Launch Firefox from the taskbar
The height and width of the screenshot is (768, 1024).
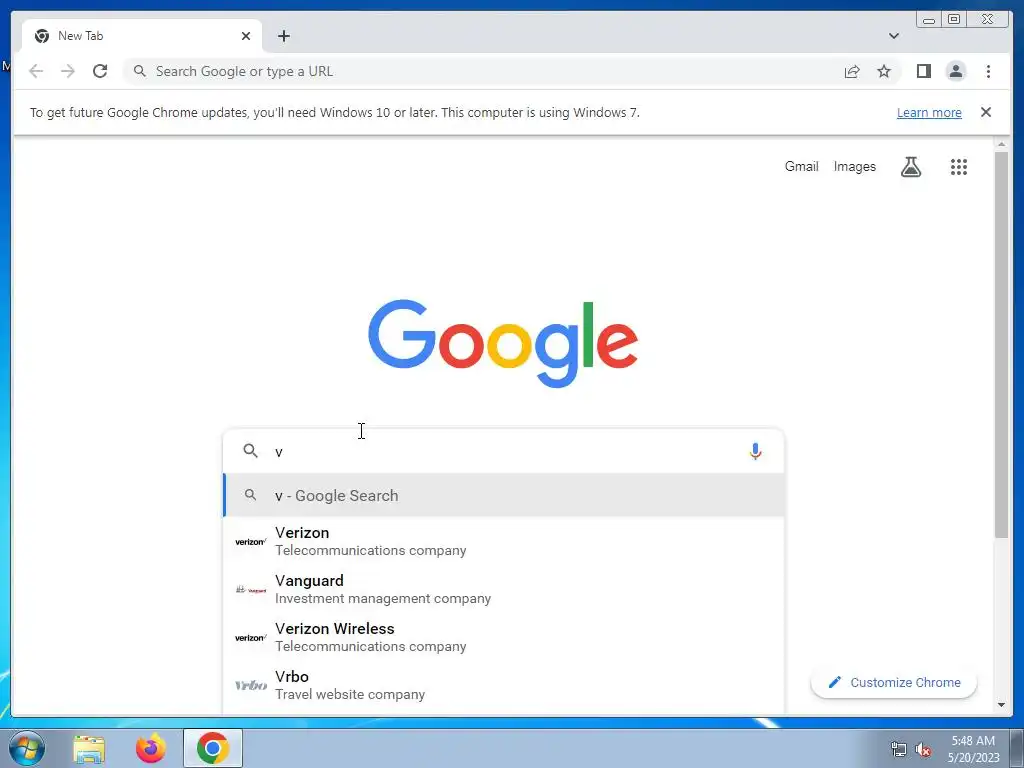click(x=150, y=748)
